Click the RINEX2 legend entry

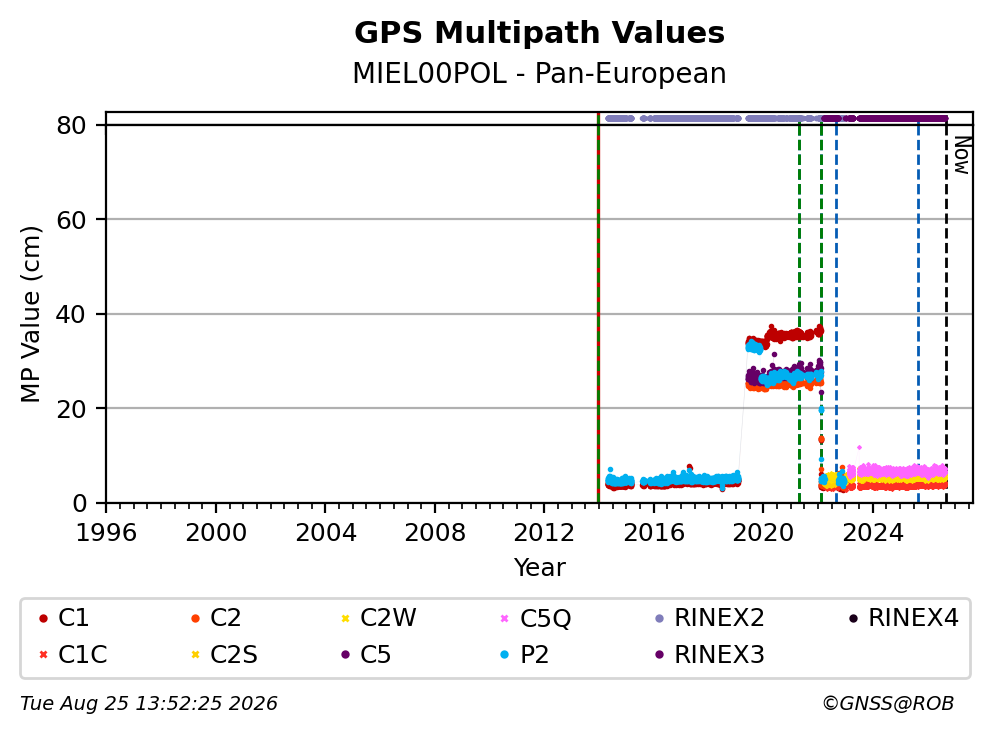point(710,618)
